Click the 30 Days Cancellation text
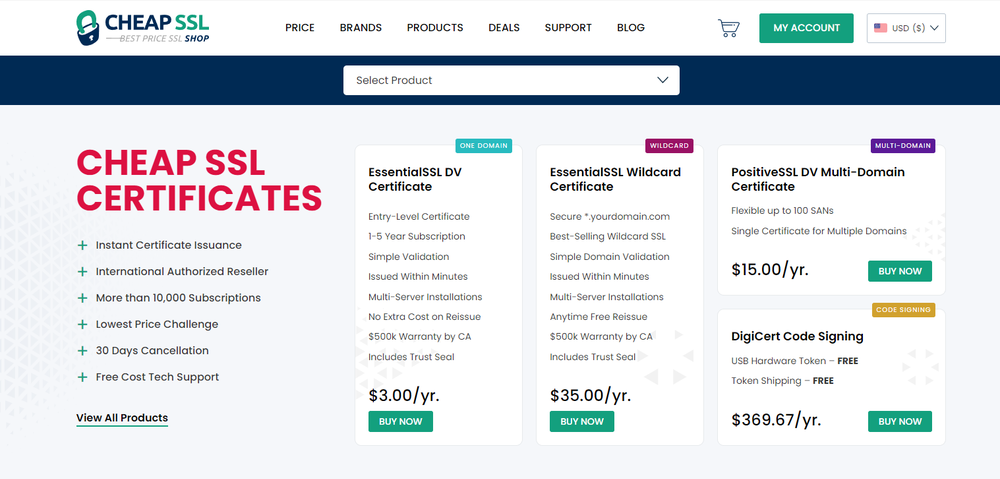This screenshot has height=479, width=1000. click(152, 351)
